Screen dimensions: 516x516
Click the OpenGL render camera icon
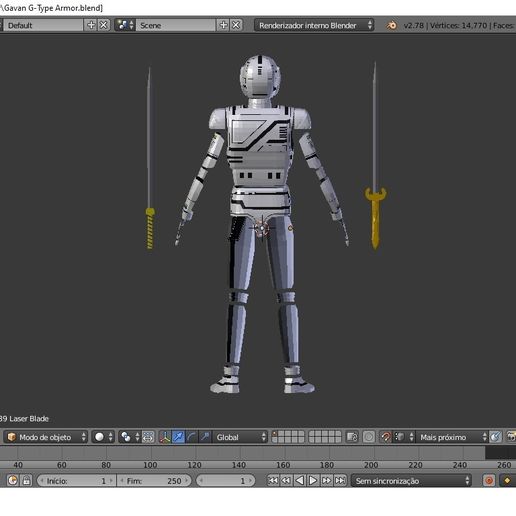pos(511,437)
